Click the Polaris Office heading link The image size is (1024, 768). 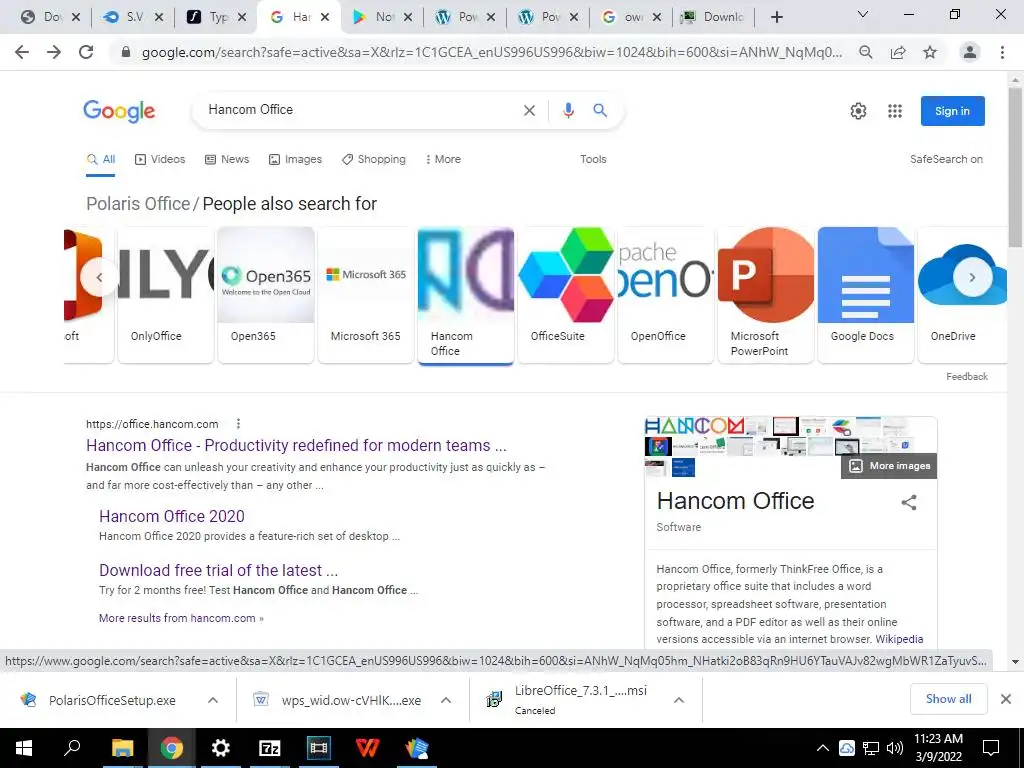(x=138, y=204)
